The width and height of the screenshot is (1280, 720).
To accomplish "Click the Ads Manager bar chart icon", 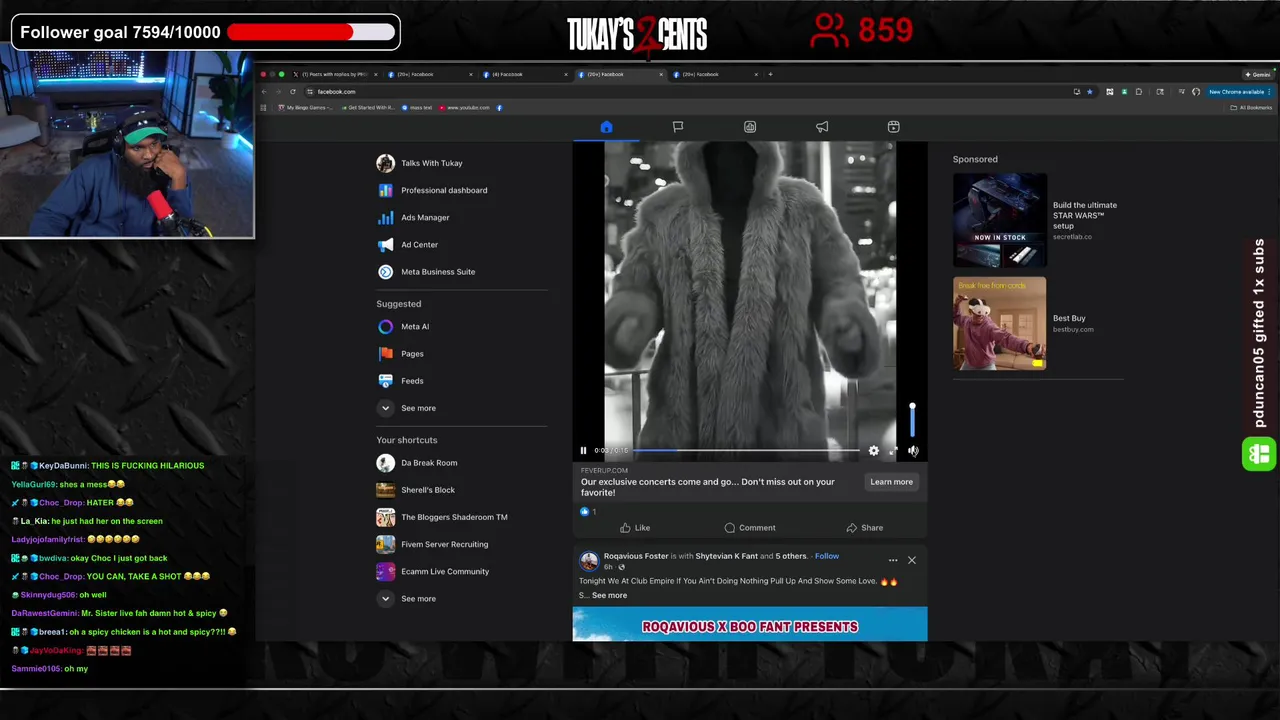I will (385, 217).
